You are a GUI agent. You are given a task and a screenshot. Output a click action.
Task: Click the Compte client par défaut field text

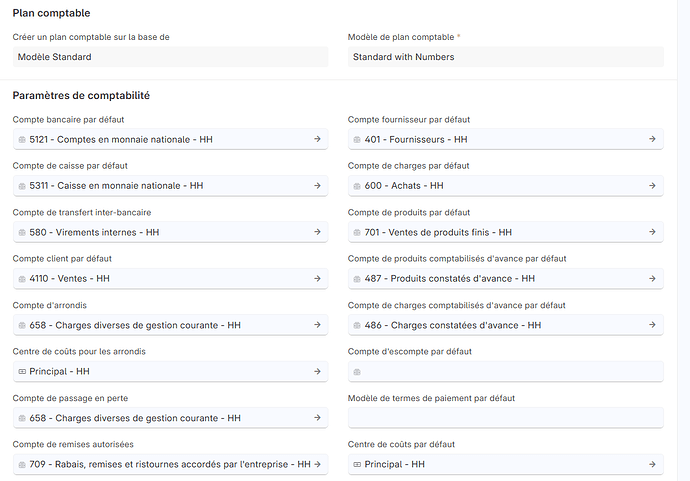point(70,279)
